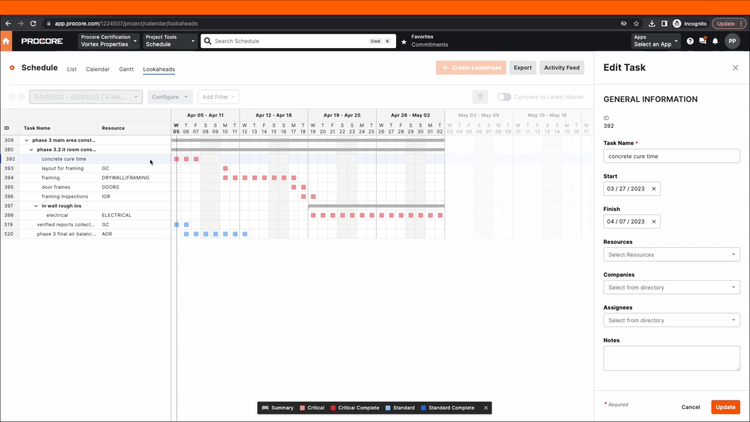Open the Add Filter dropdown
Viewport: 750px width, 422px height.
[218, 97]
